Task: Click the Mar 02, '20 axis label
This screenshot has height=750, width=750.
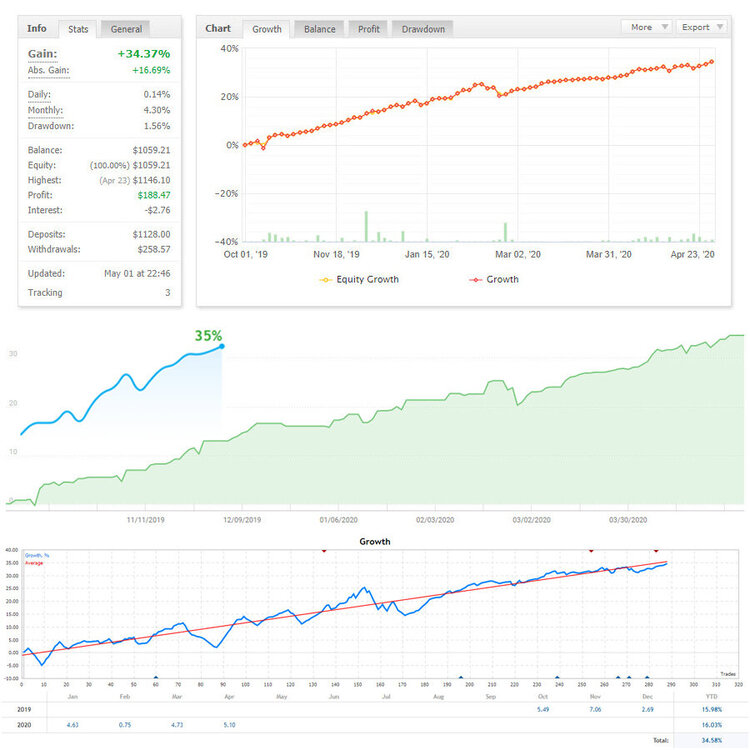Action: [x=518, y=254]
